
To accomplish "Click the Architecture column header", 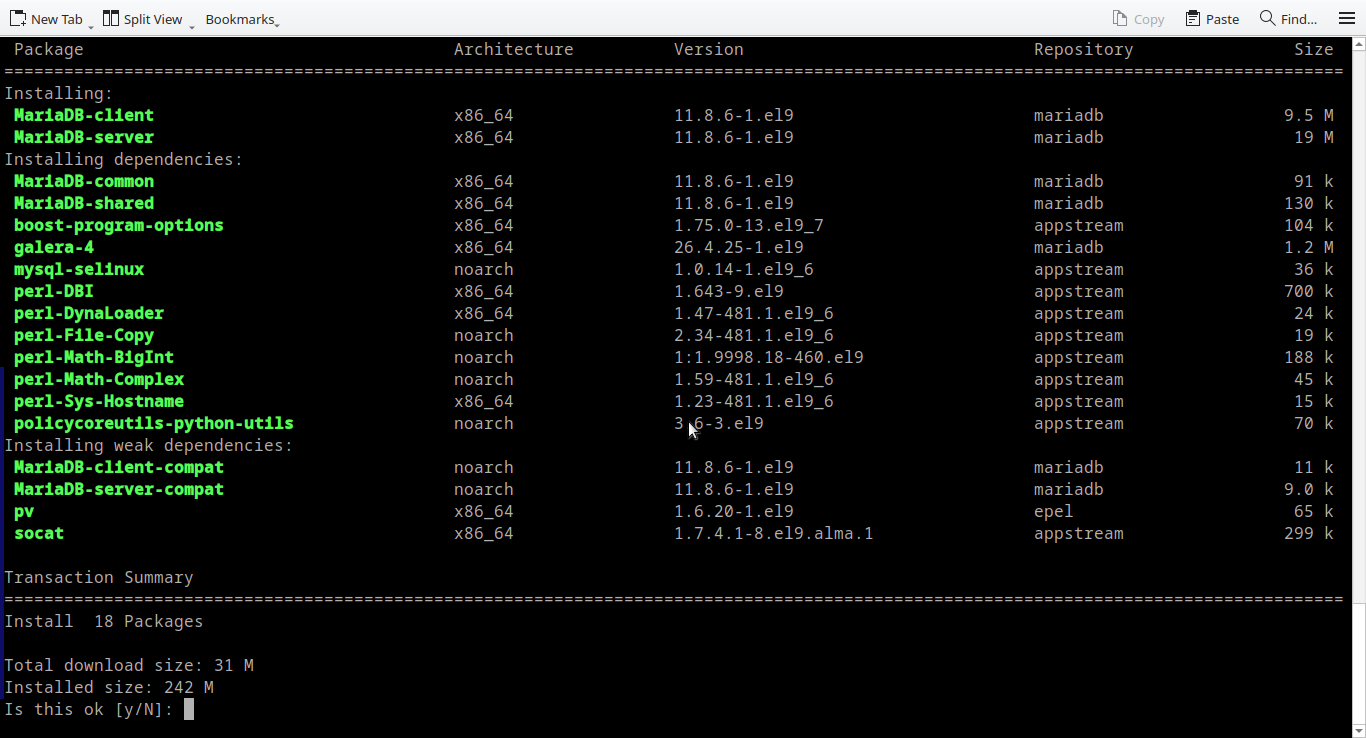I will pyautogui.click(x=514, y=49).
